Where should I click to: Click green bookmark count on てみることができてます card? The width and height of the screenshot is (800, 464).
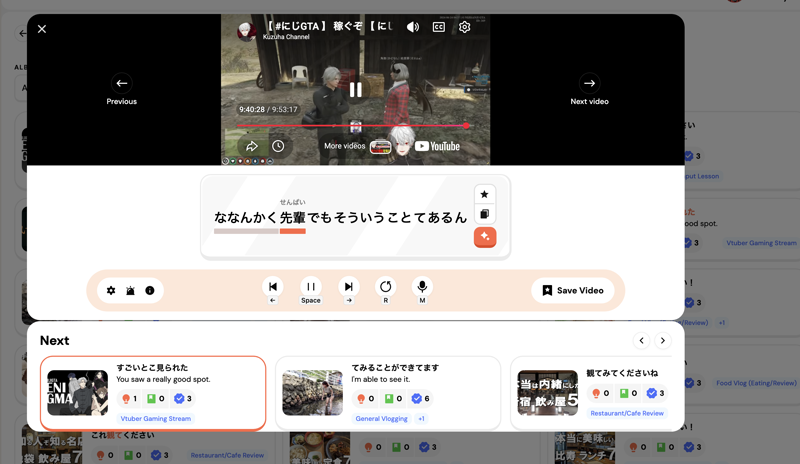pyautogui.click(x=393, y=399)
